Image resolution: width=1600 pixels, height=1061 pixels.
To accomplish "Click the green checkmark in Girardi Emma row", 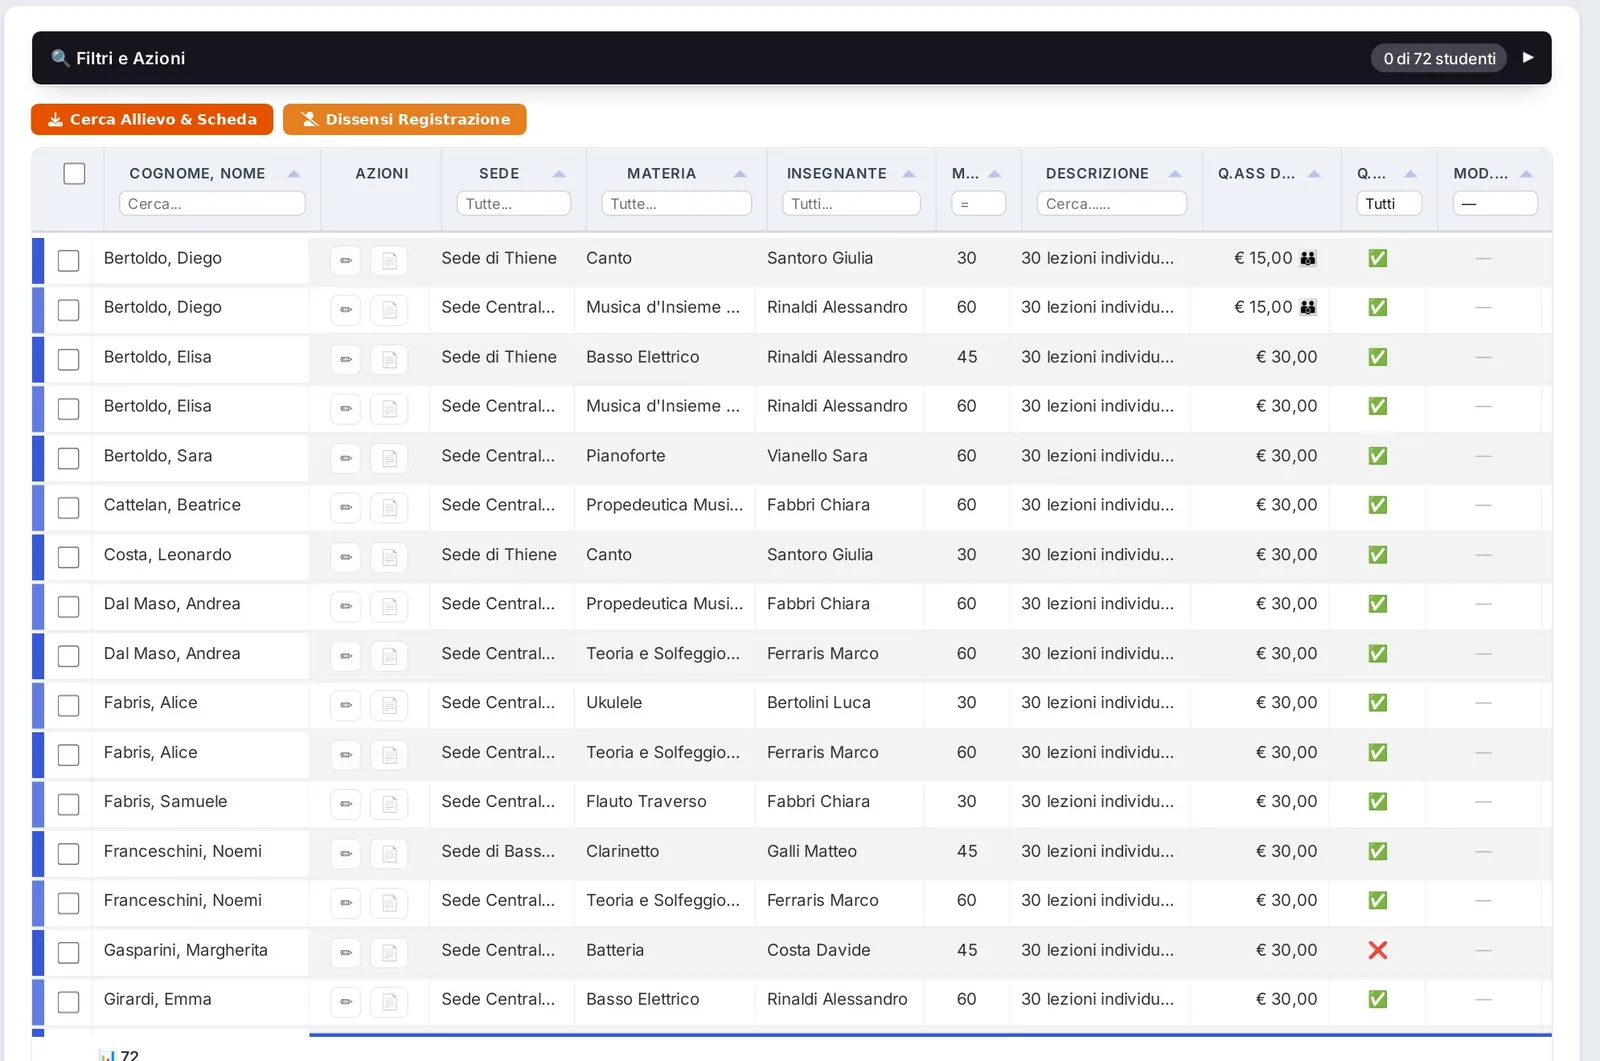I will tap(1377, 999).
